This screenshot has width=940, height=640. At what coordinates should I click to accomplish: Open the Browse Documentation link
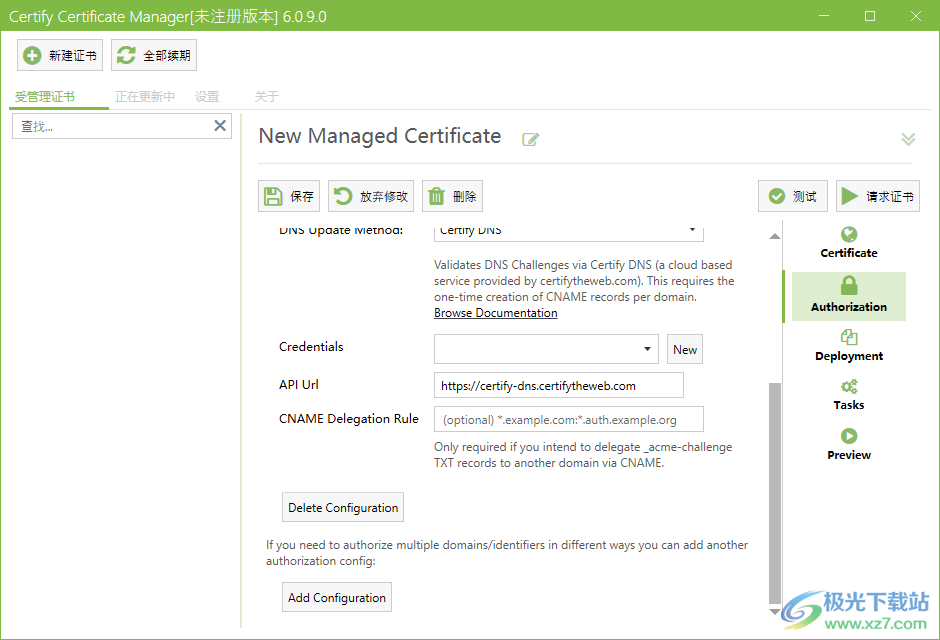pyautogui.click(x=496, y=313)
